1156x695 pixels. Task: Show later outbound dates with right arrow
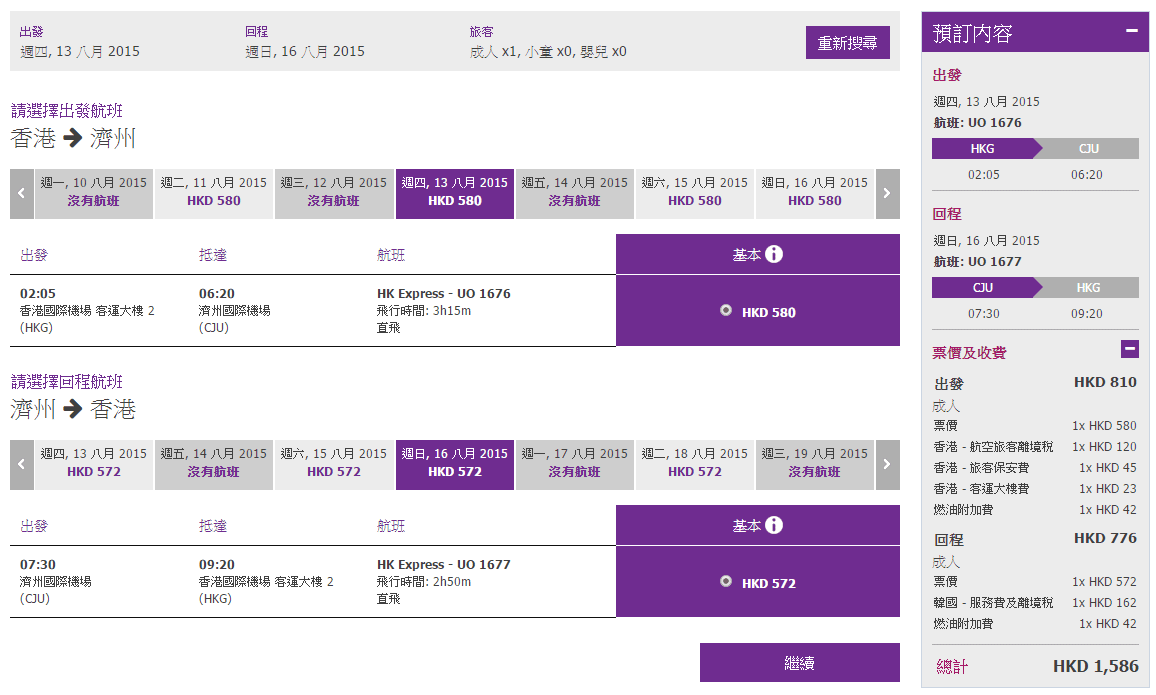[x=887, y=194]
